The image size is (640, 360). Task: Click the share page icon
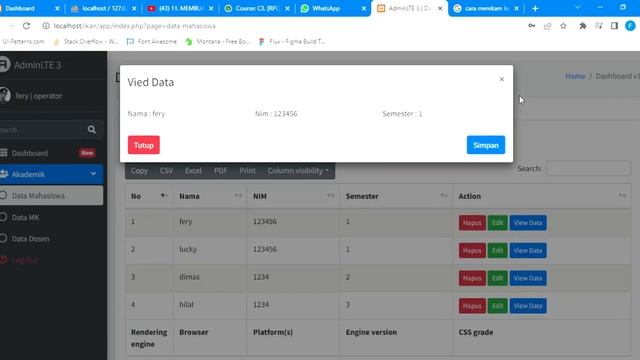tap(547, 26)
